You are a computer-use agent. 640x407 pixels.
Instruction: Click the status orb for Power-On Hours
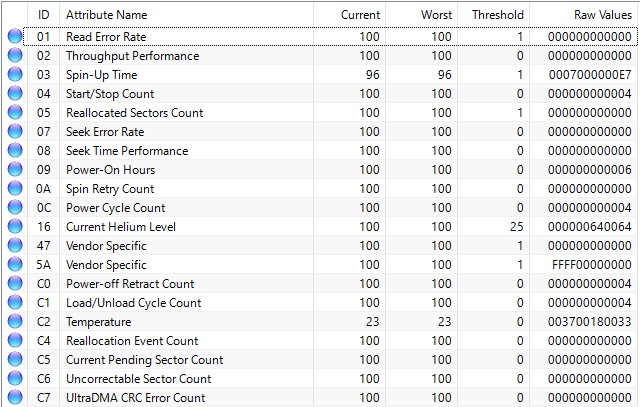click(15, 169)
